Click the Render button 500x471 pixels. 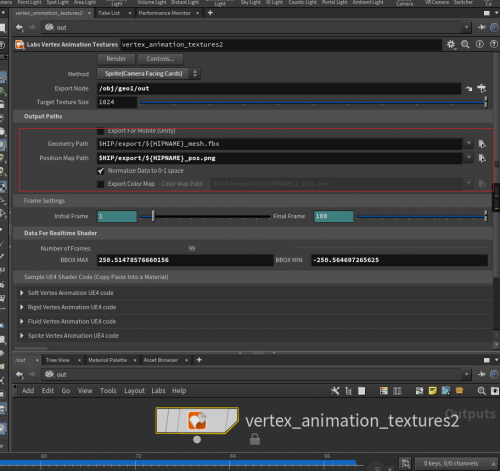(x=116, y=59)
